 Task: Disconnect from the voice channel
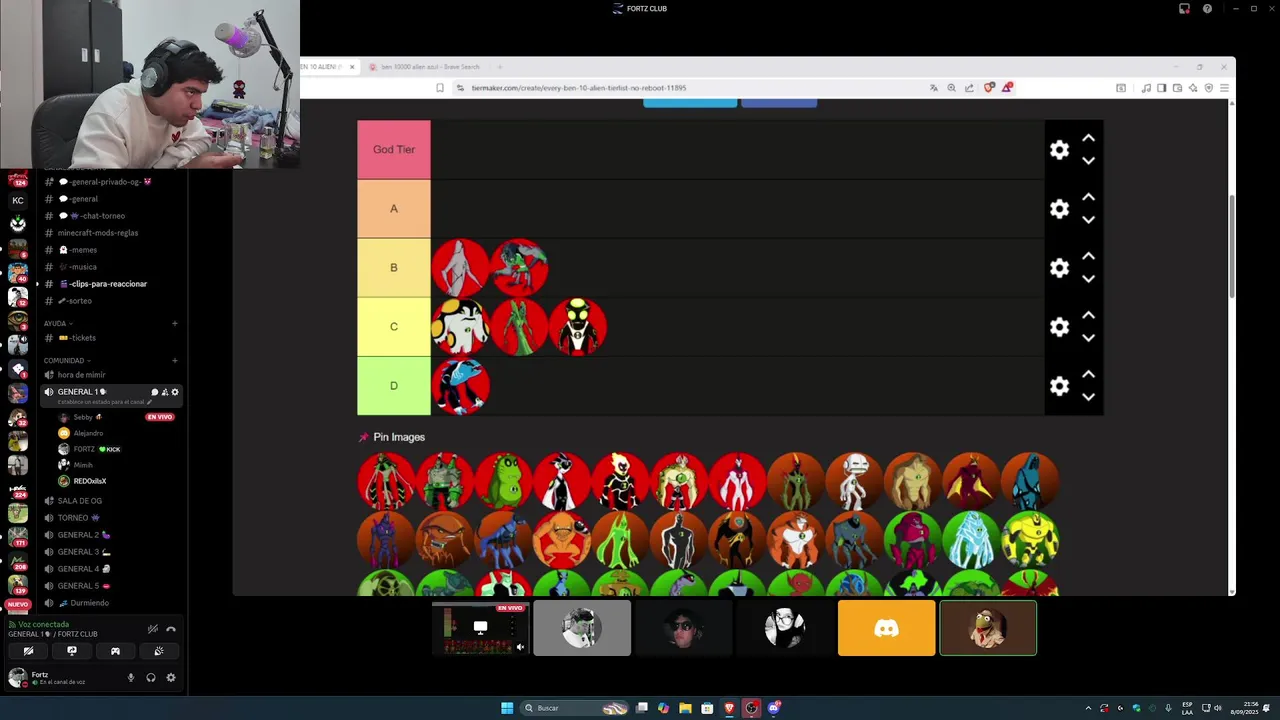(x=171, y=629)
